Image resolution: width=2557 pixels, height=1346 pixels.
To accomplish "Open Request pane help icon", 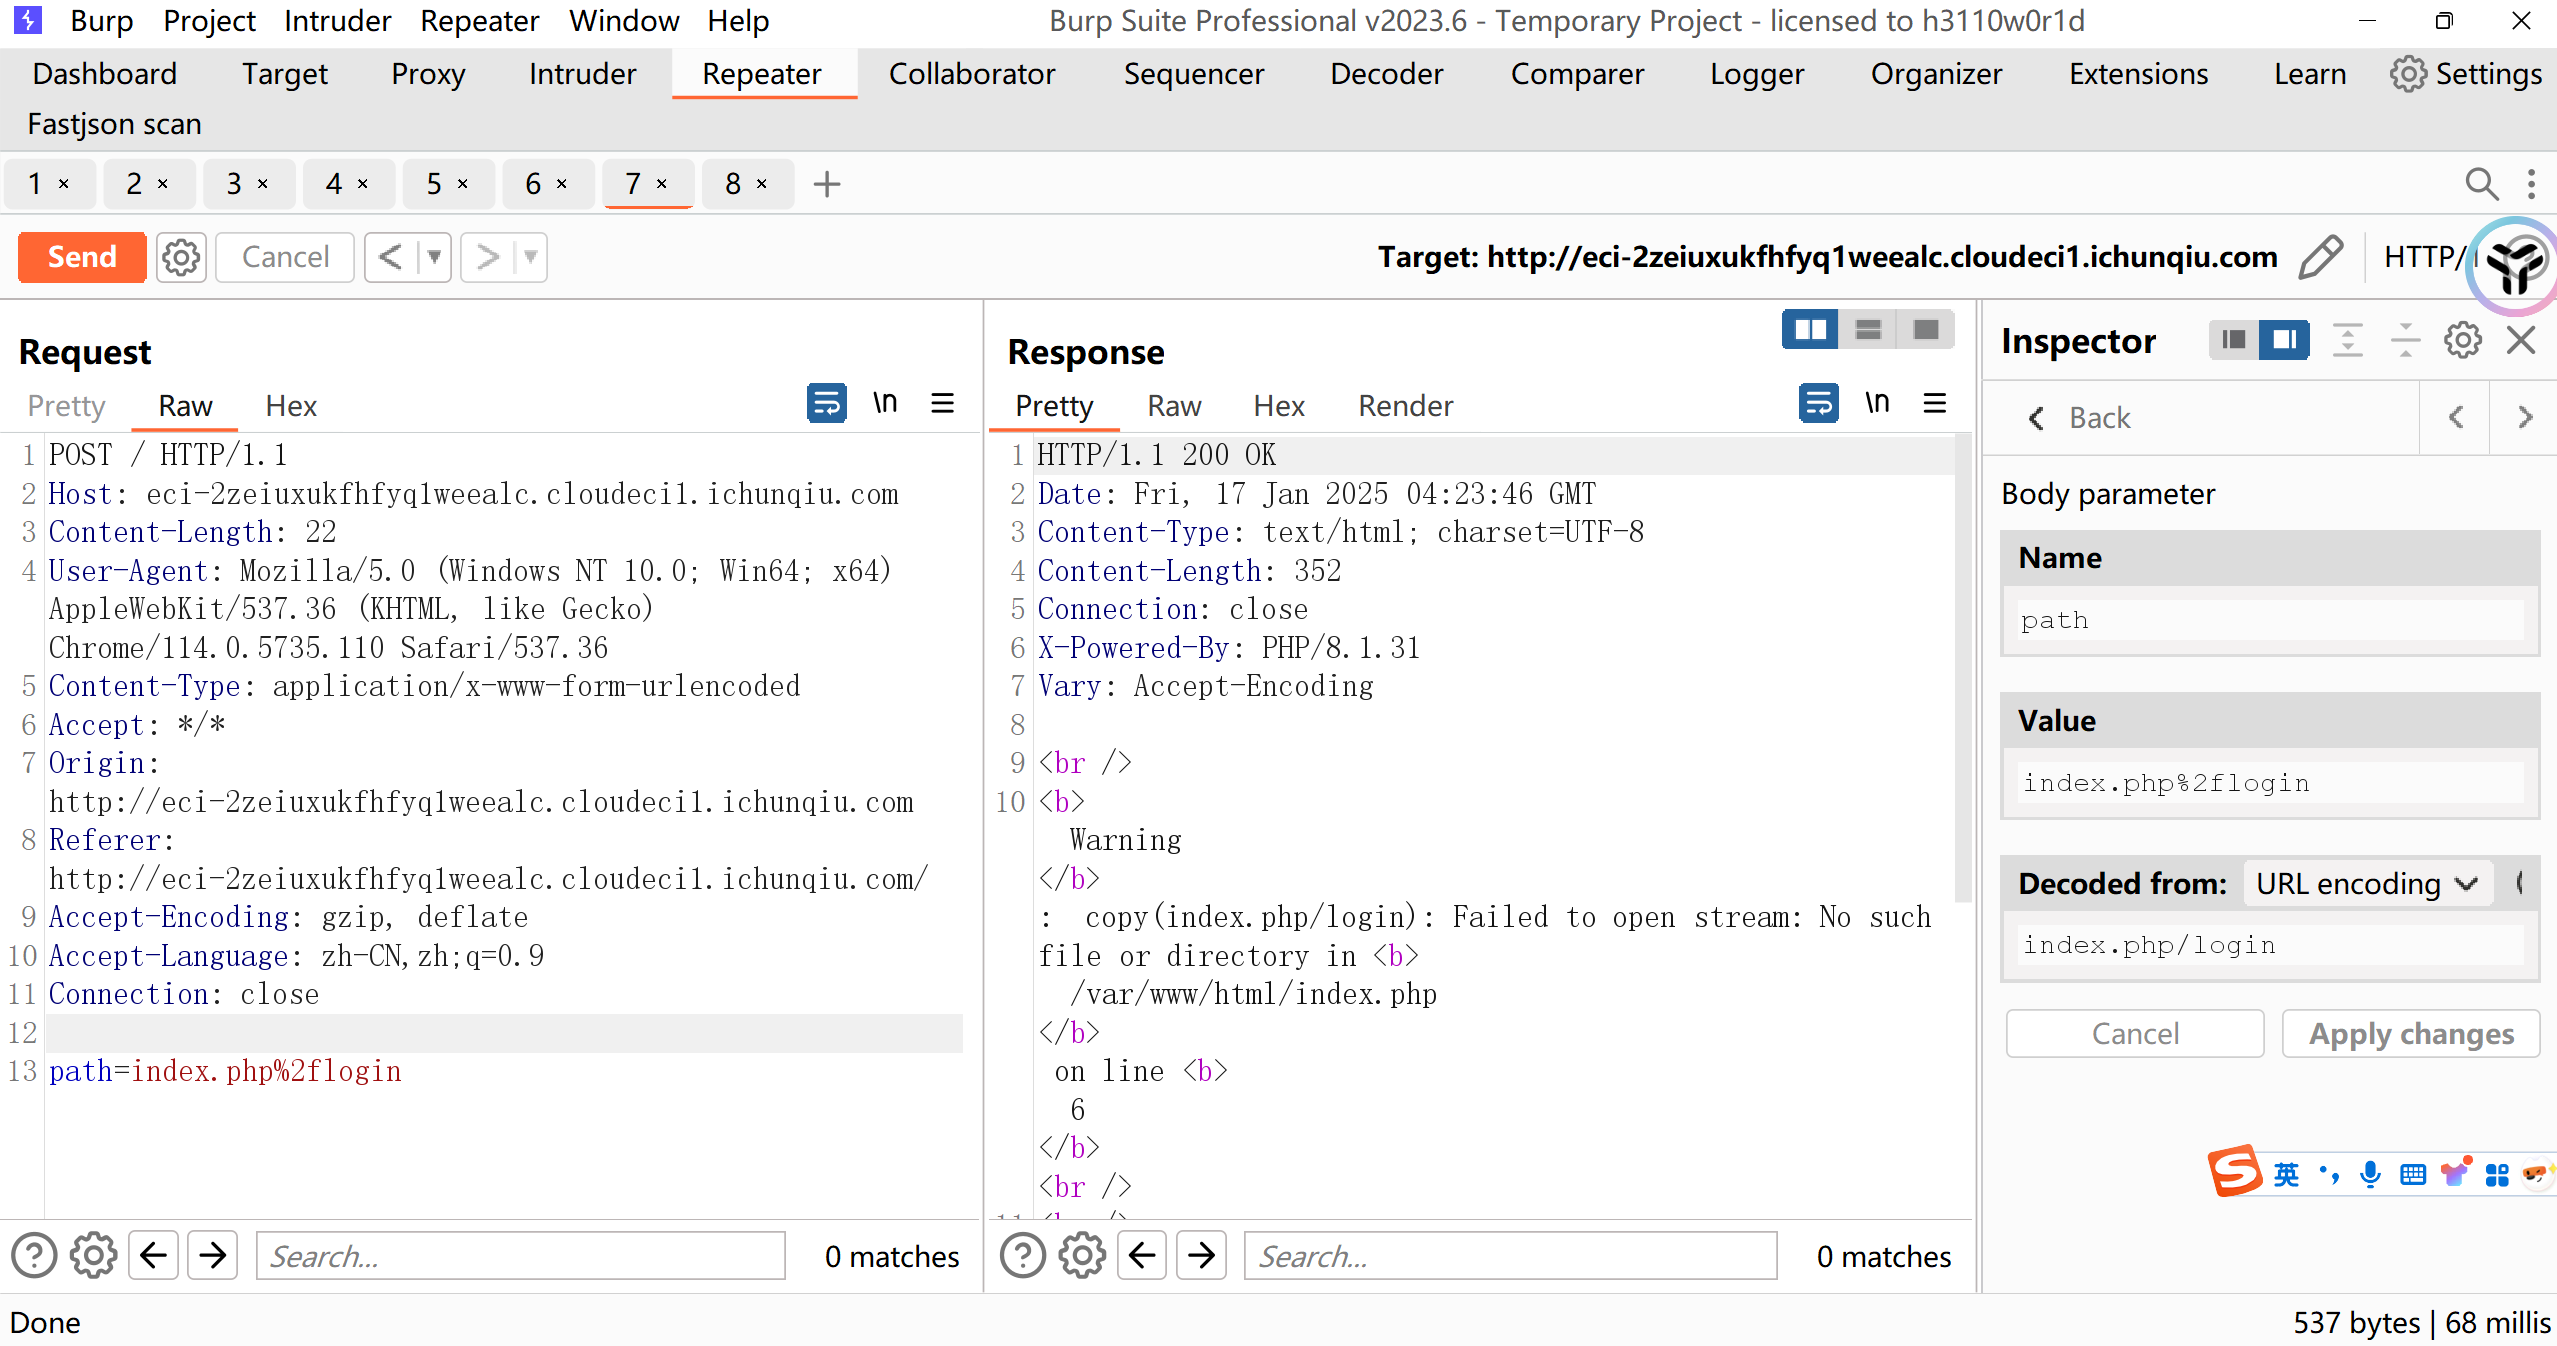I will (x=34, y=1256).
